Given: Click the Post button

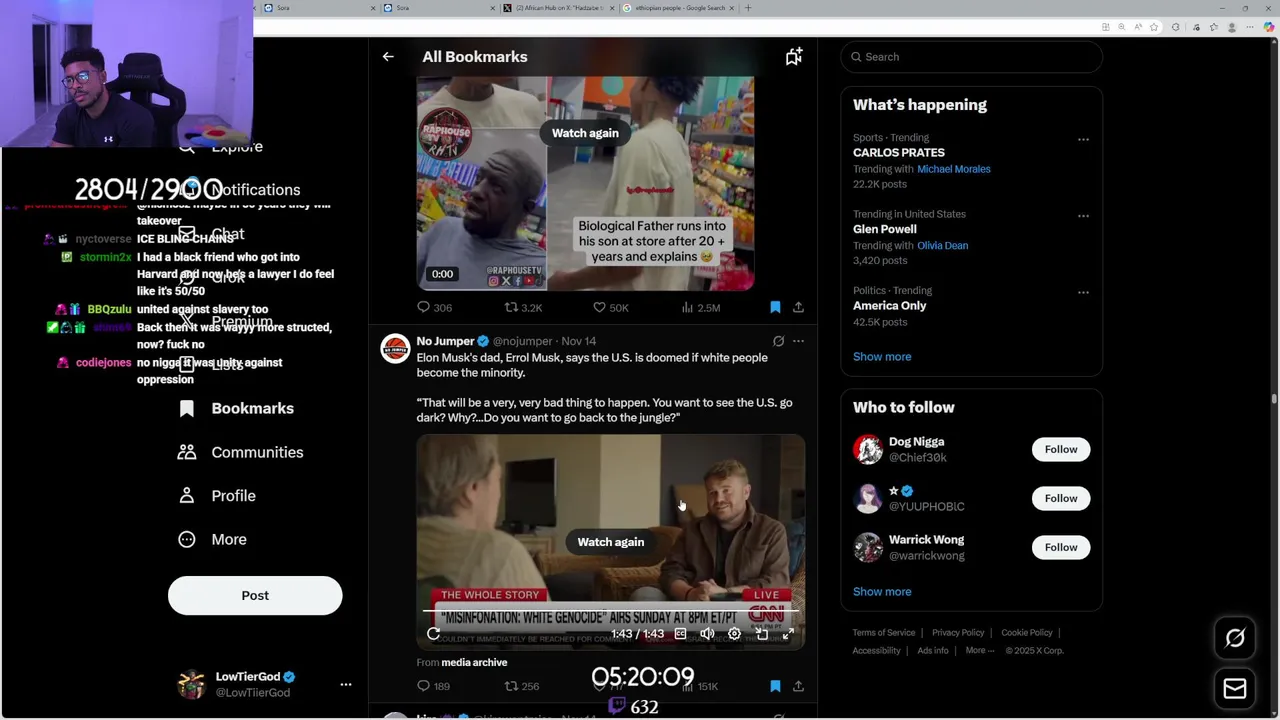Looking at the screenshot, I should pos(255,595).
